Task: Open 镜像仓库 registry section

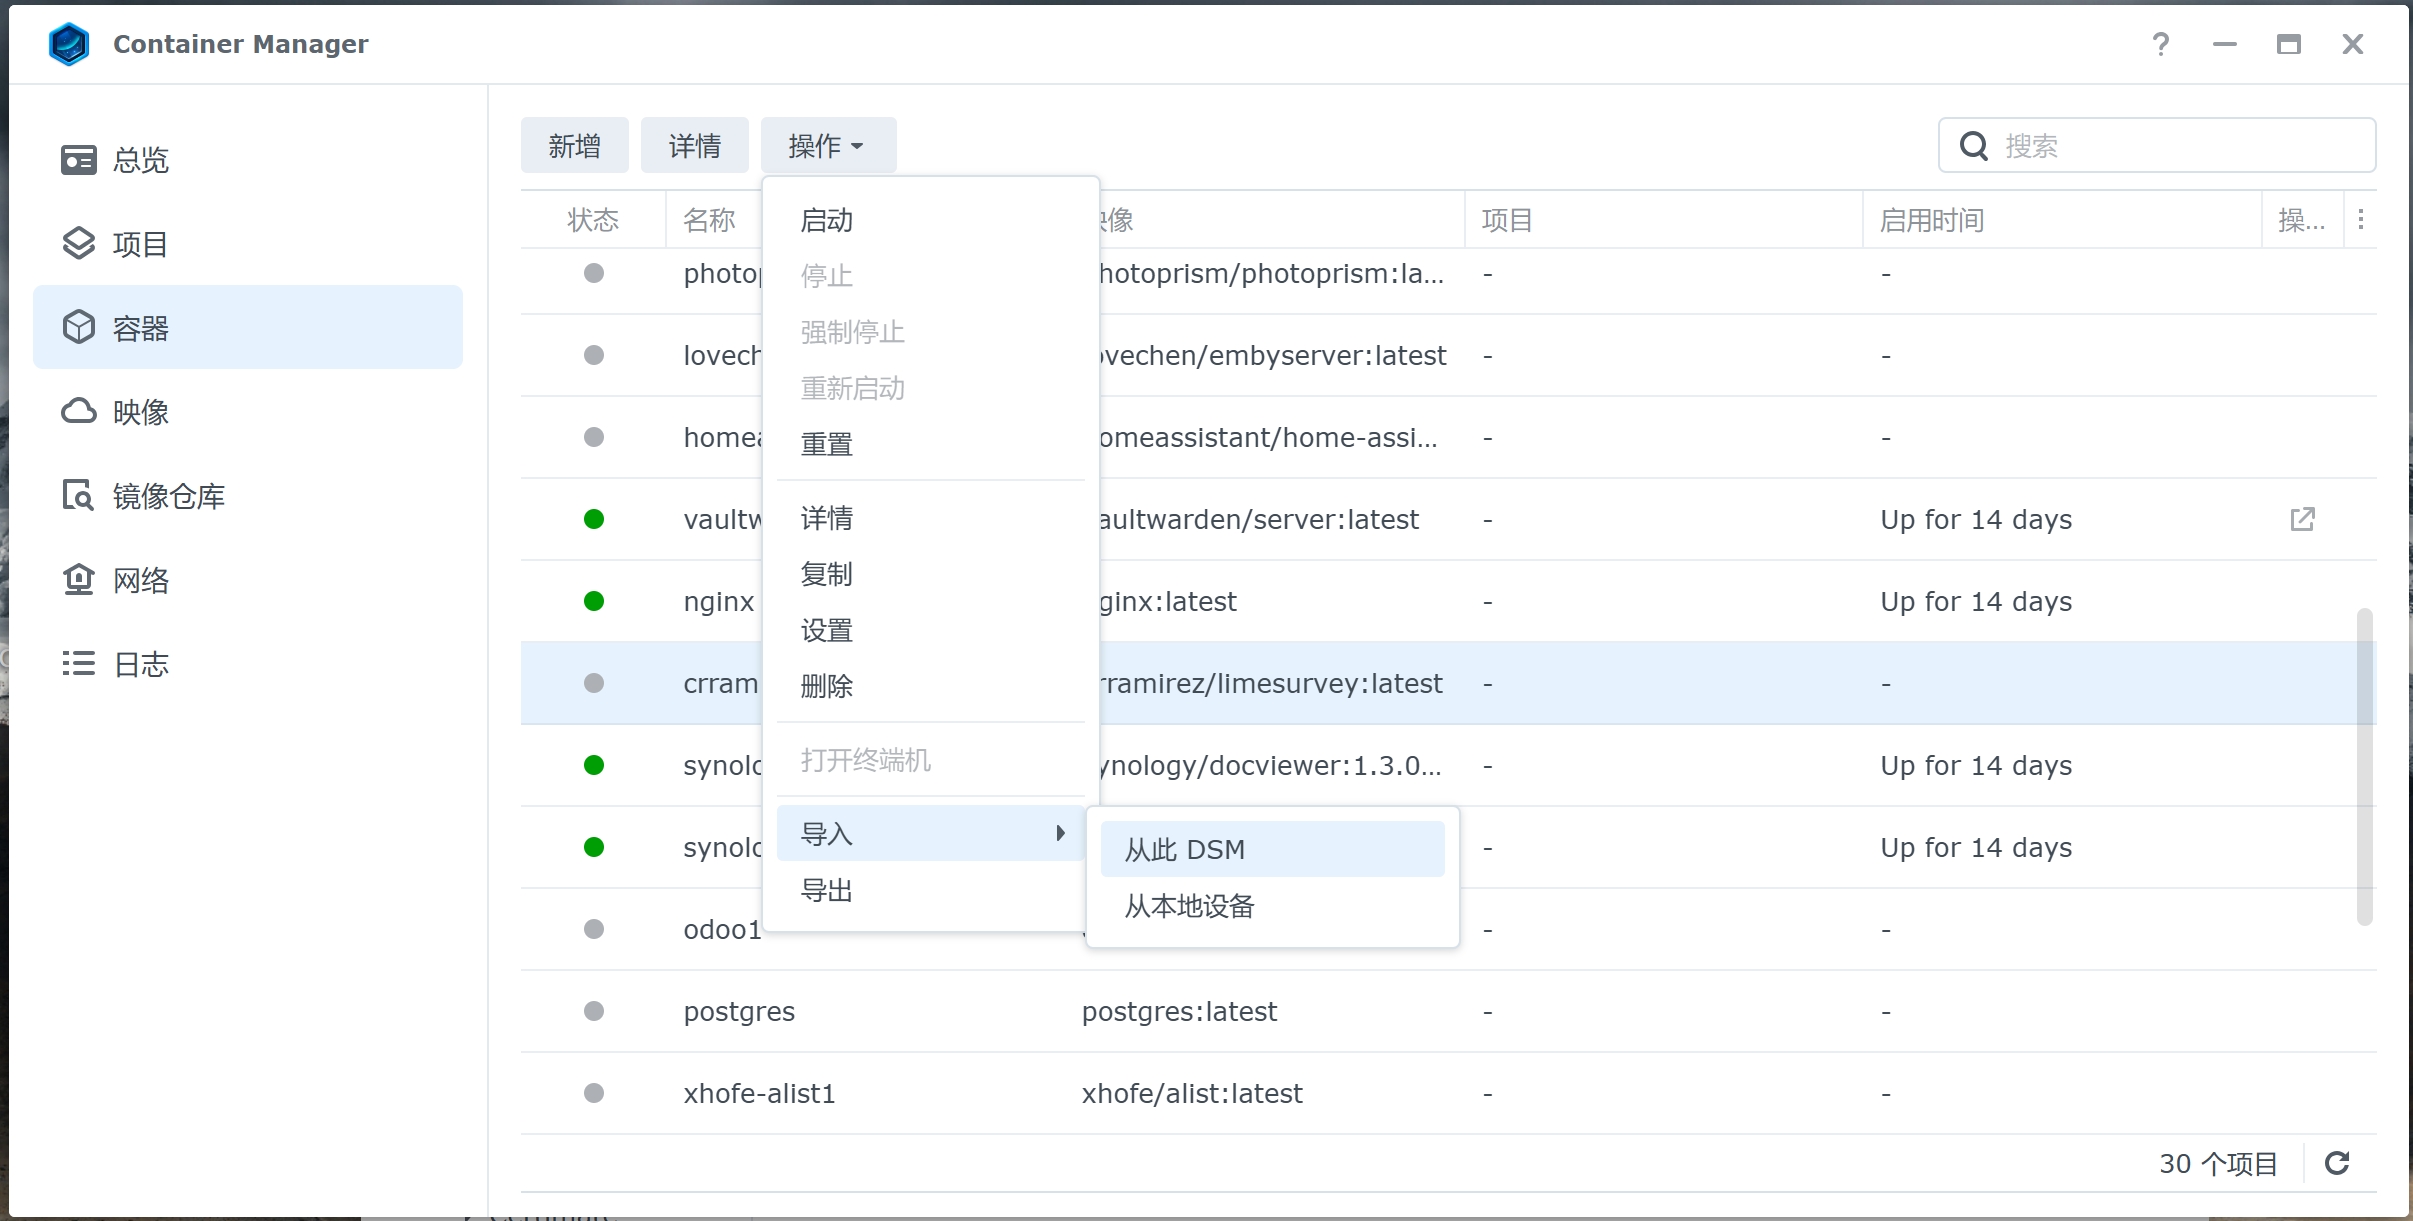Action: (168, 496)
